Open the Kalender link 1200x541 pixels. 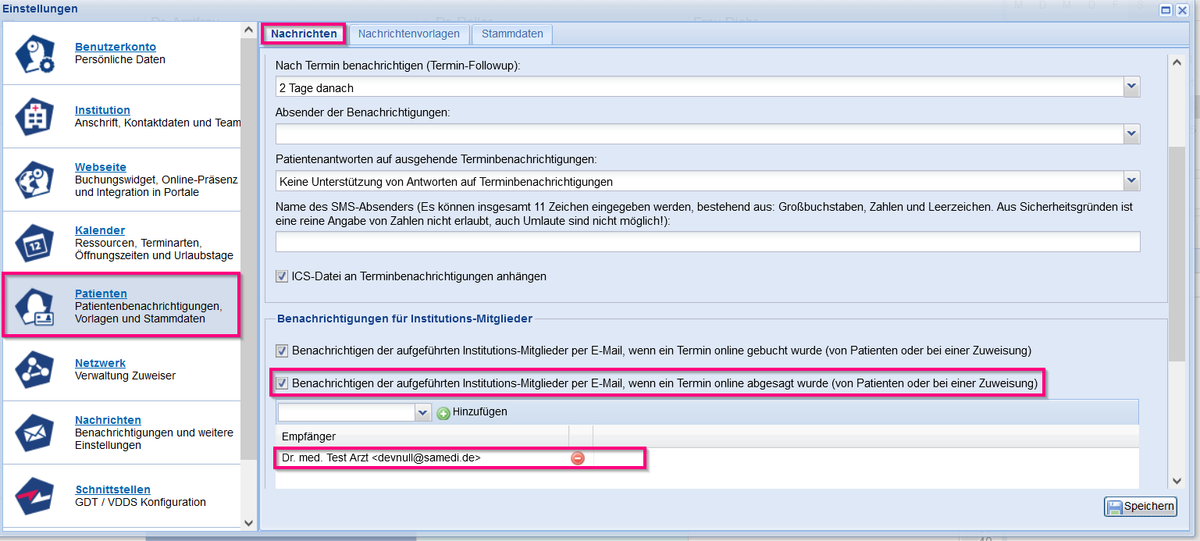(x=100, y=230)
